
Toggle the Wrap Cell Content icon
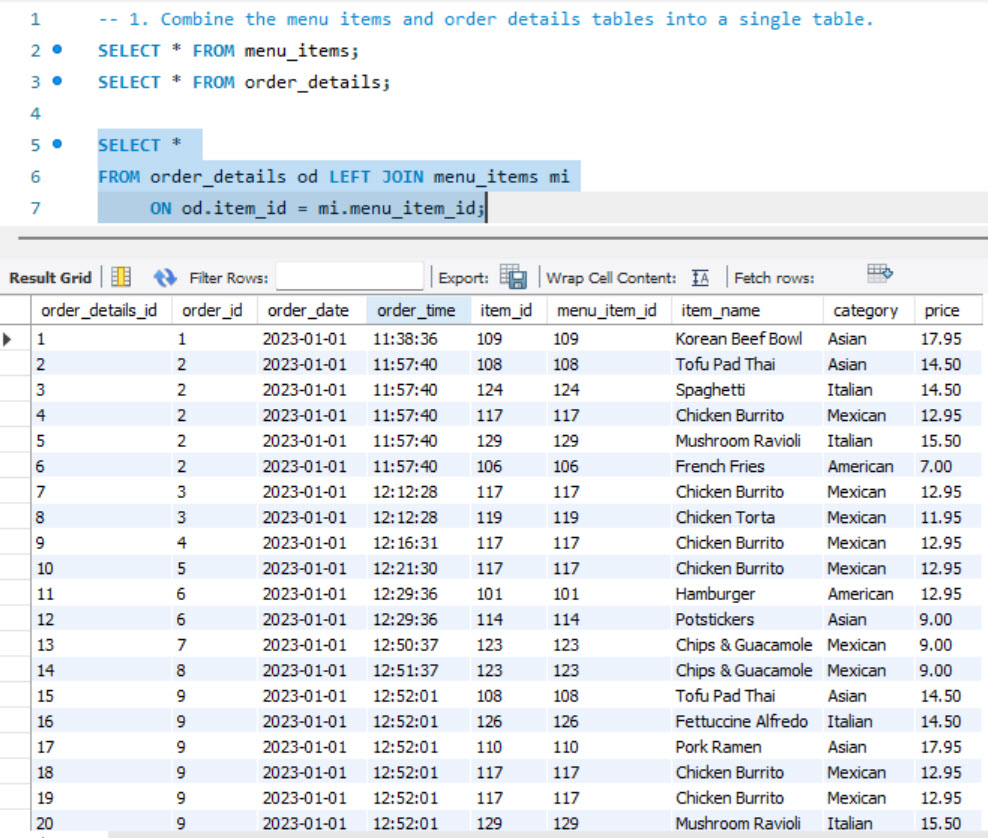click(x=700, y=278)
